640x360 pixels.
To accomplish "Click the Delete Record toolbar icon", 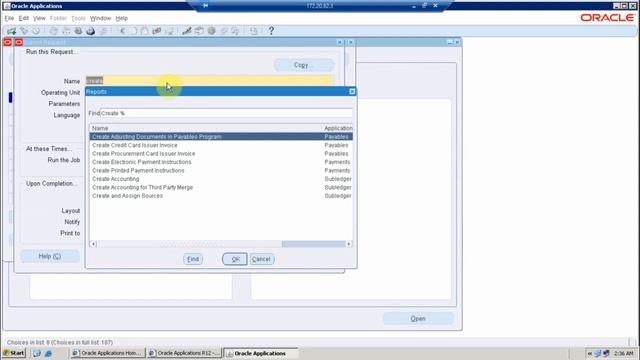I will coord(169,31).
